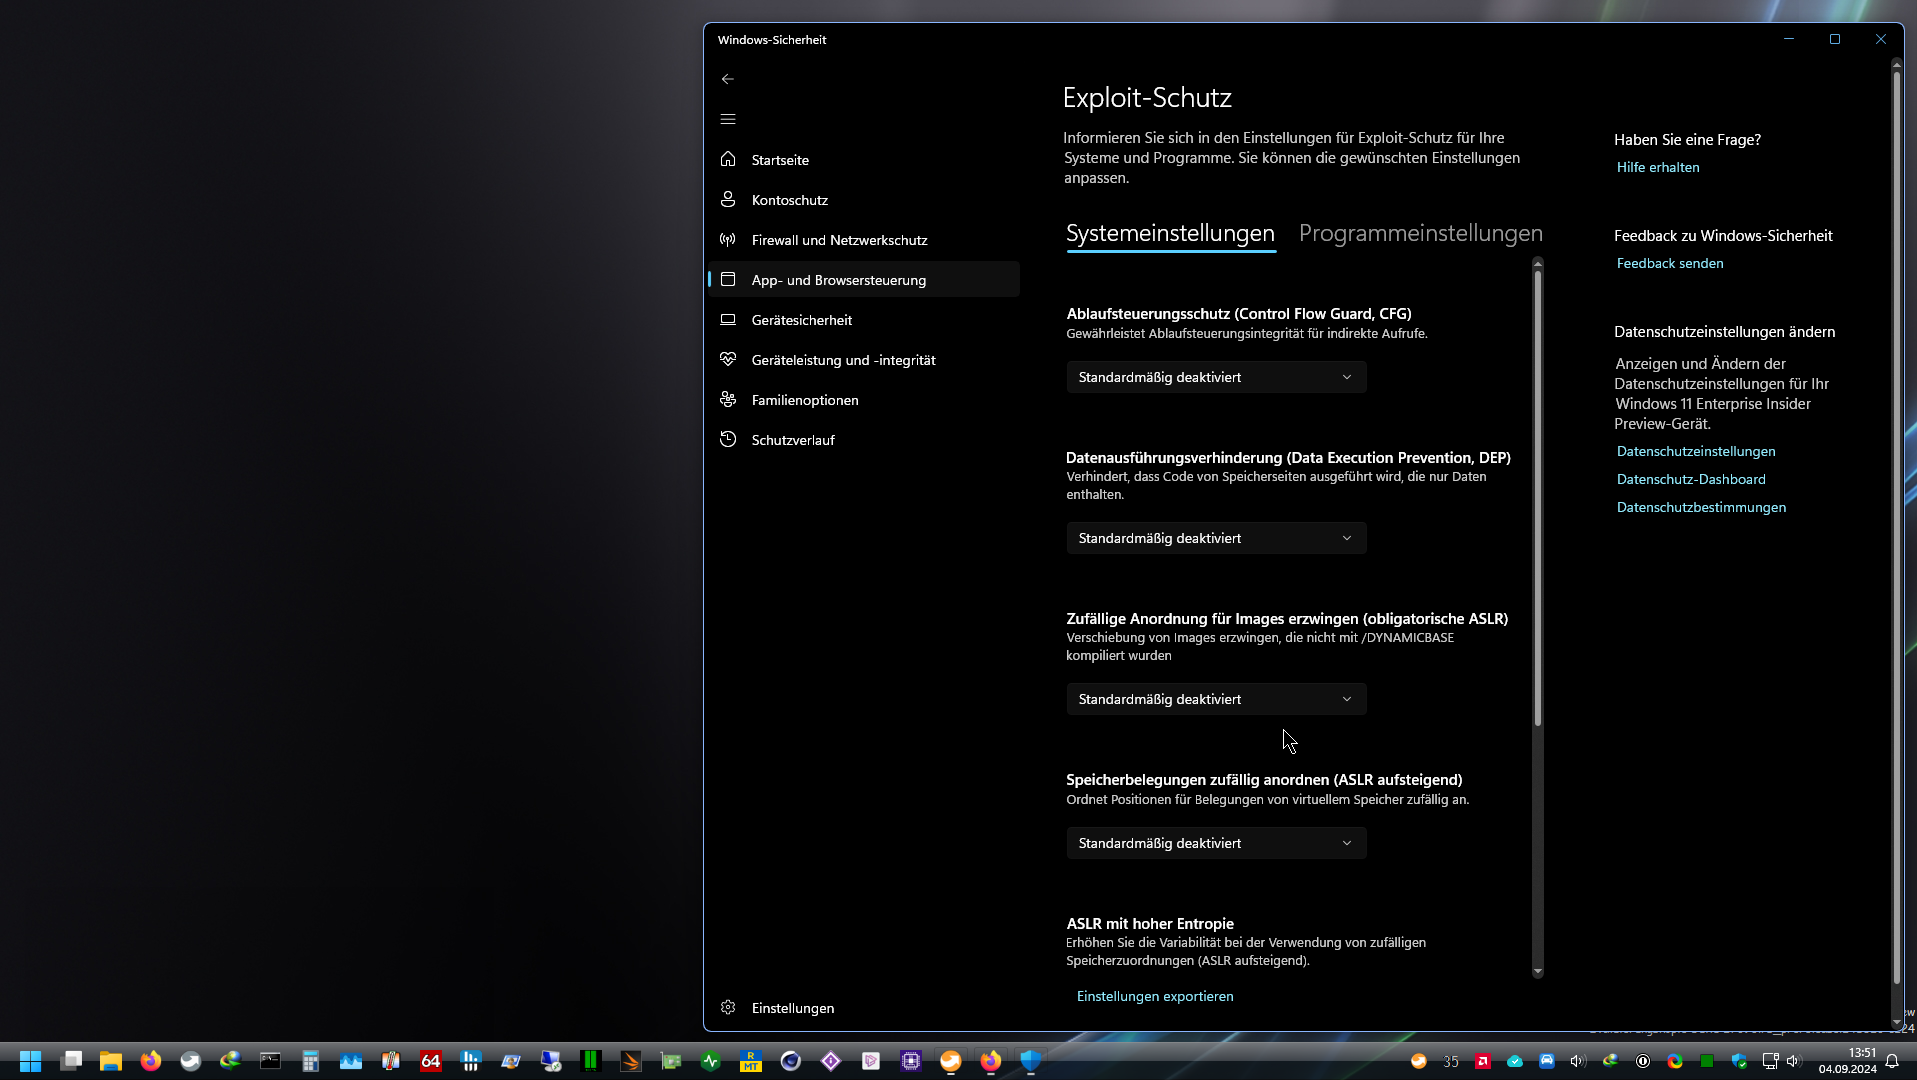
Task: Click the settings list scroll-down arrow
Action: coord(1537,971)
